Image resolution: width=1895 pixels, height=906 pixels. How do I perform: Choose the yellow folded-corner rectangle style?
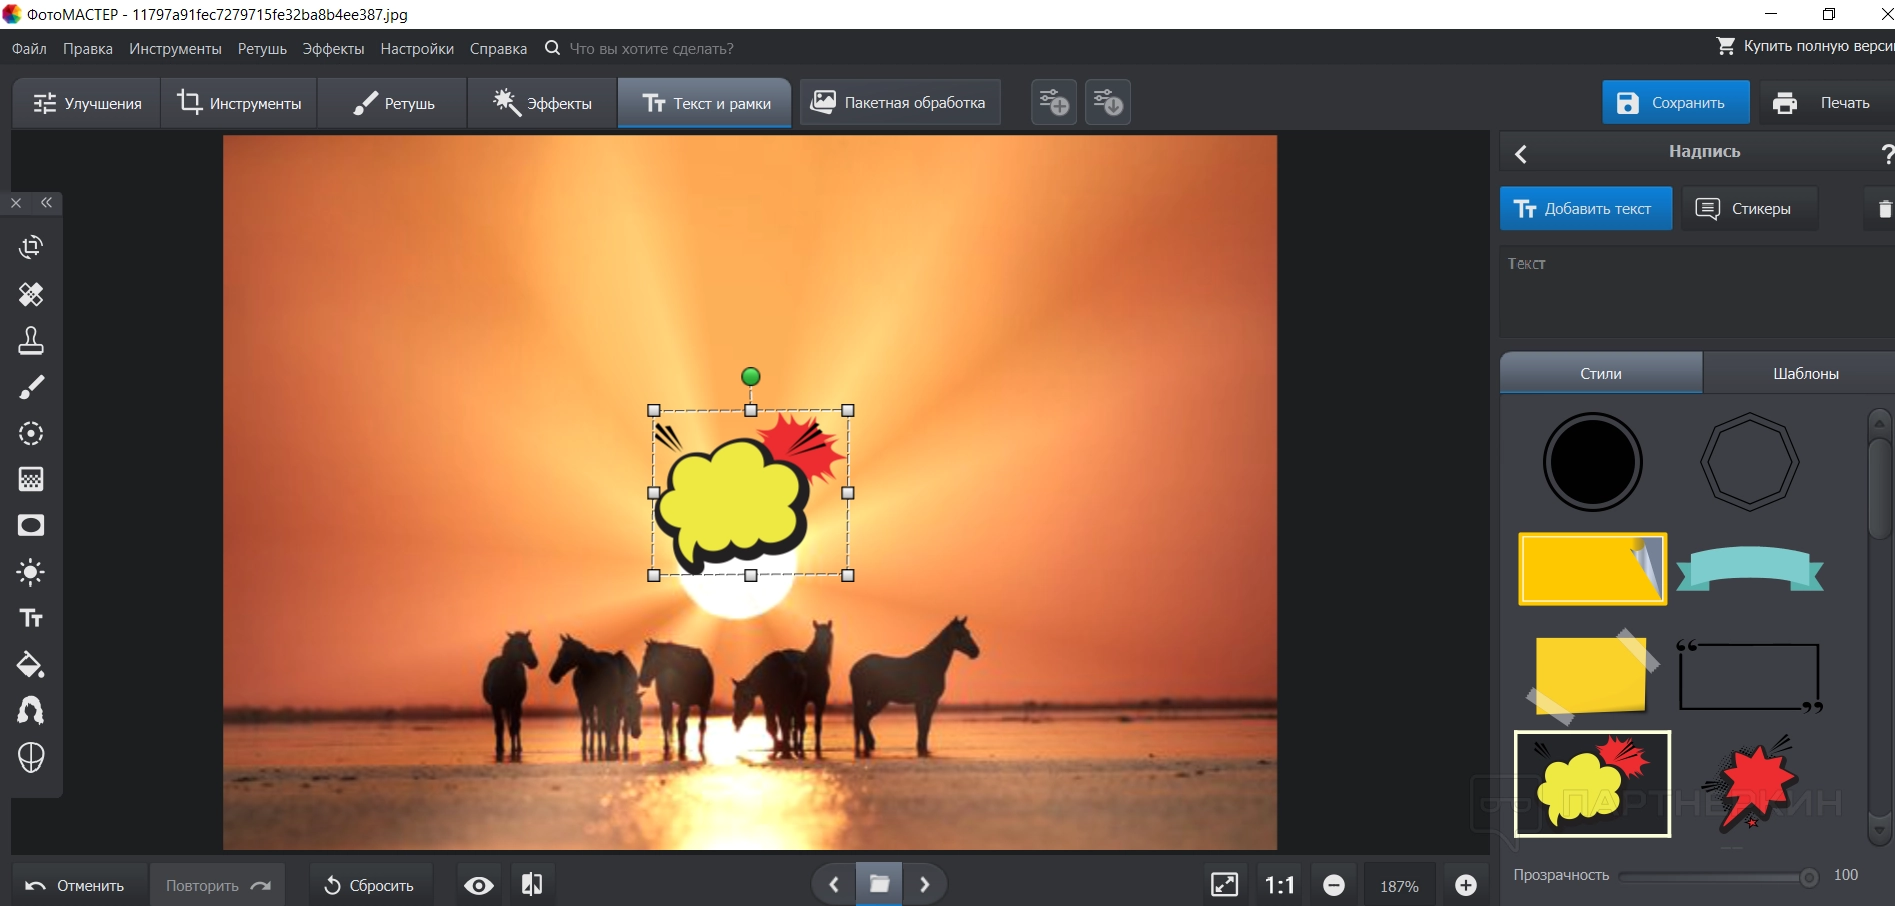point(1593,569)
